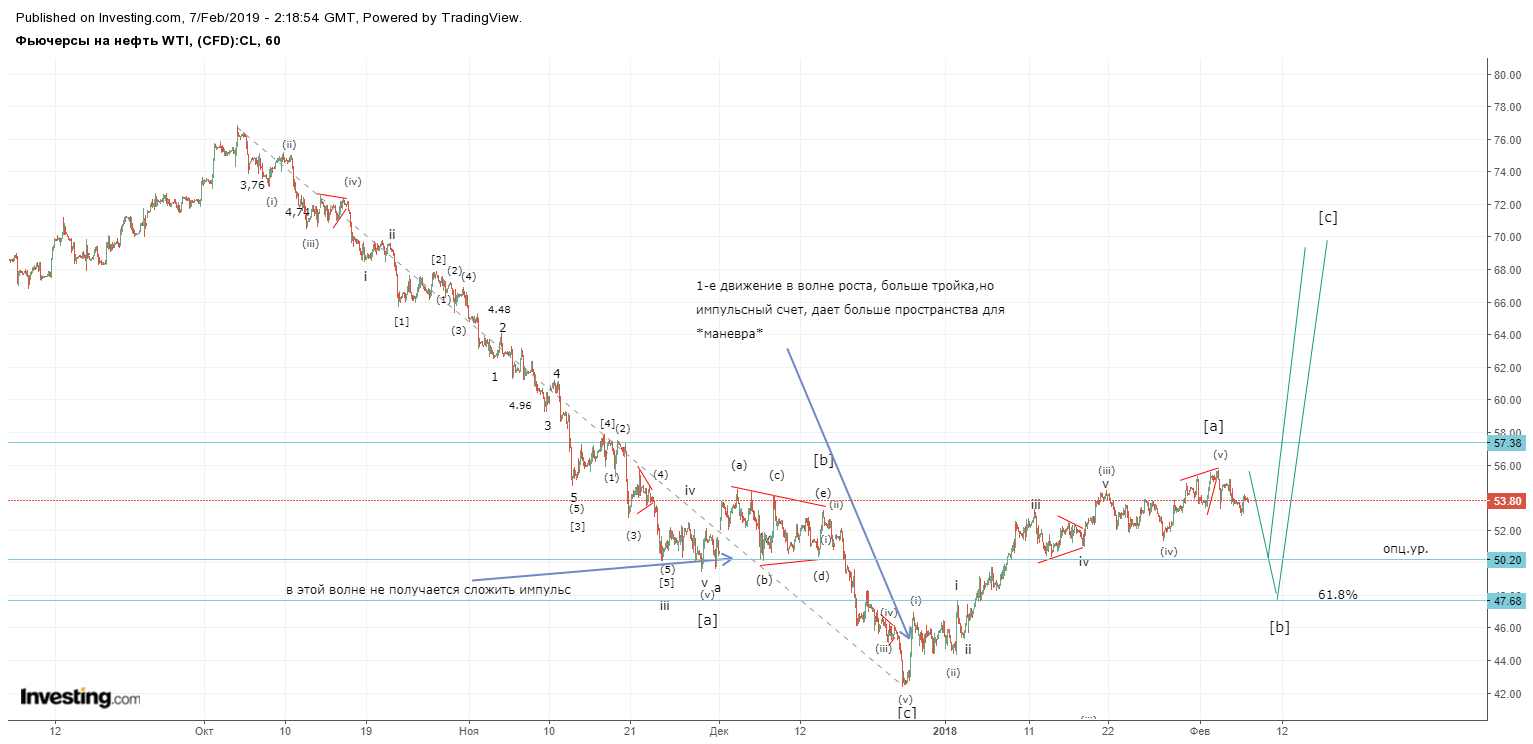
Task: Select the 76.00 price axis value
Action: click(x=1507, y=140)
